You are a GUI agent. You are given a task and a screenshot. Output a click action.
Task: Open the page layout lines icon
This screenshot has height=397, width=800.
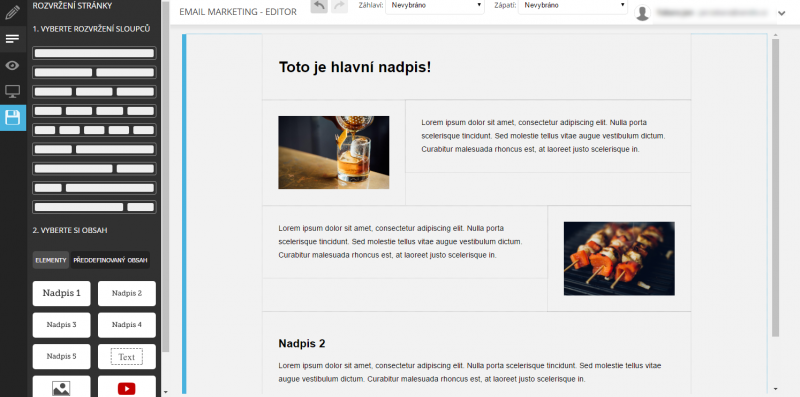point(12,39)
